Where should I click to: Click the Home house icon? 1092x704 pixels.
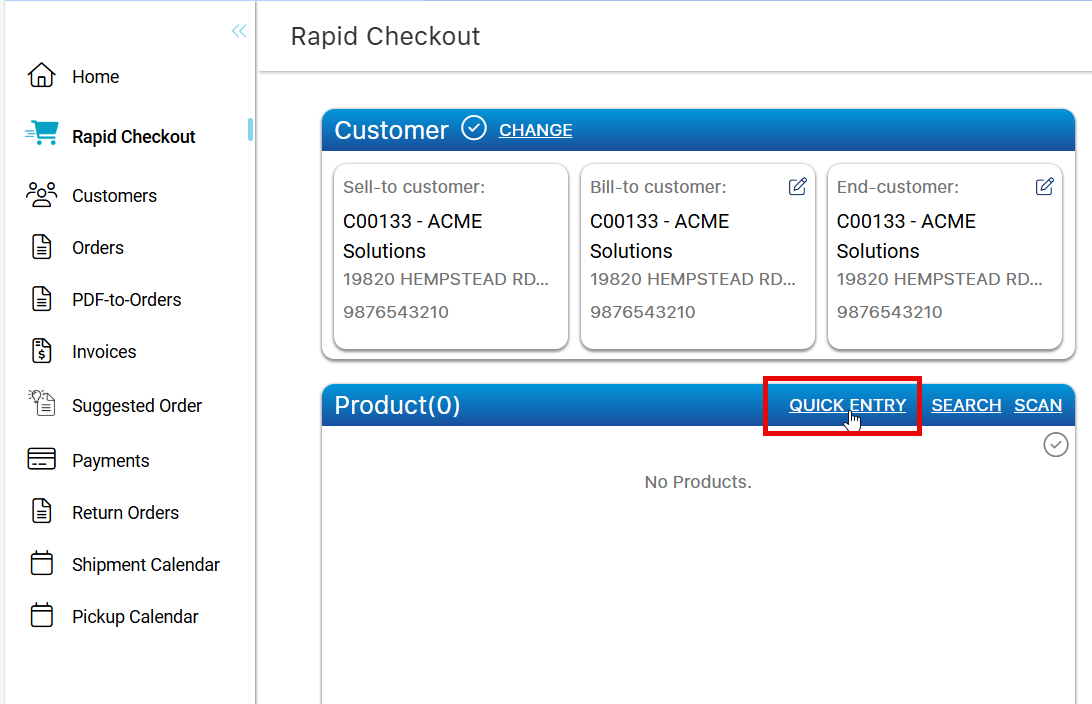(41, 76)
